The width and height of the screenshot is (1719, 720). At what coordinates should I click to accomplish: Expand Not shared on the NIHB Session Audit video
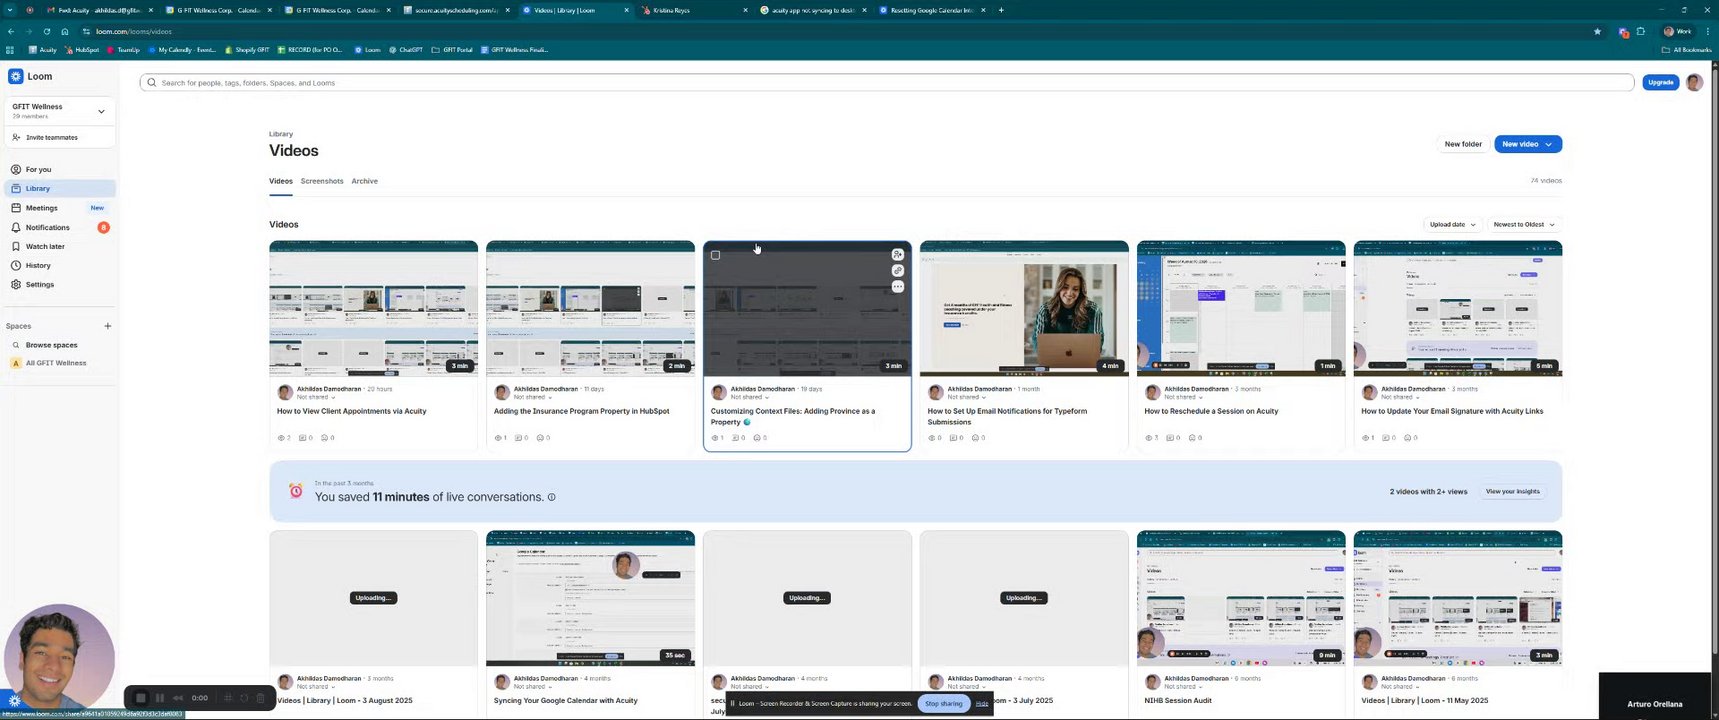pyautogui.click(x=1183, y=687)
